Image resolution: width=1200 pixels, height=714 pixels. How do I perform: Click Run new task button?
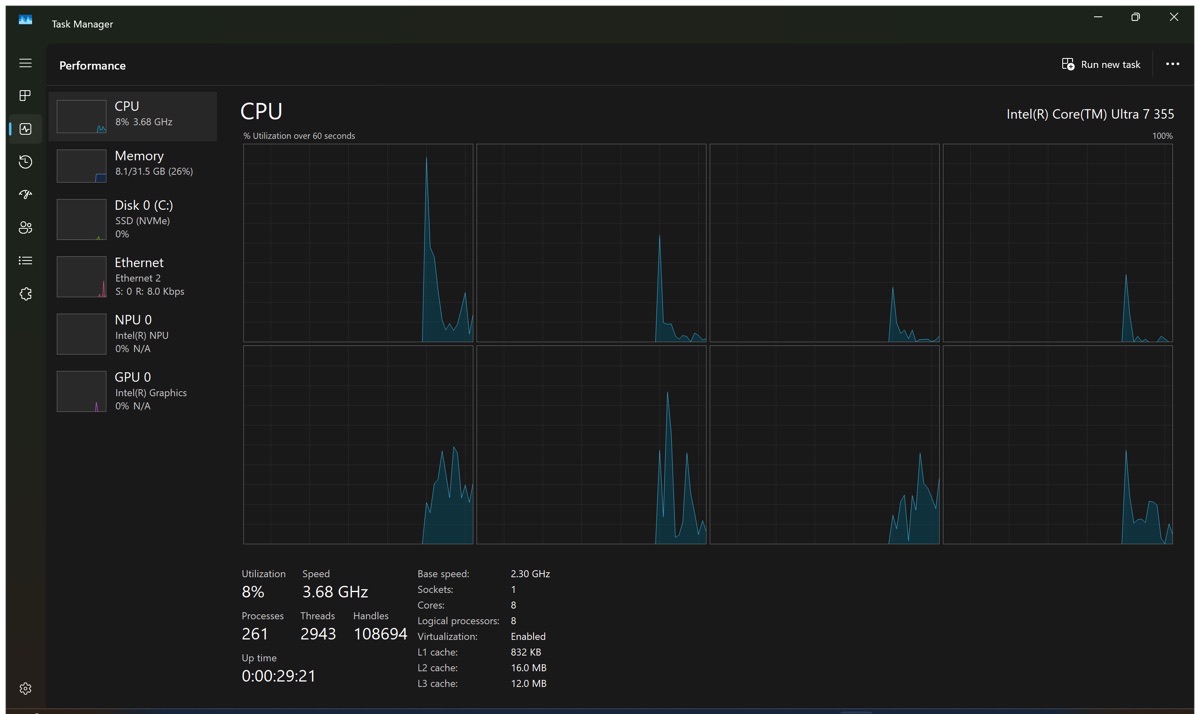(x=1100, y=64)
